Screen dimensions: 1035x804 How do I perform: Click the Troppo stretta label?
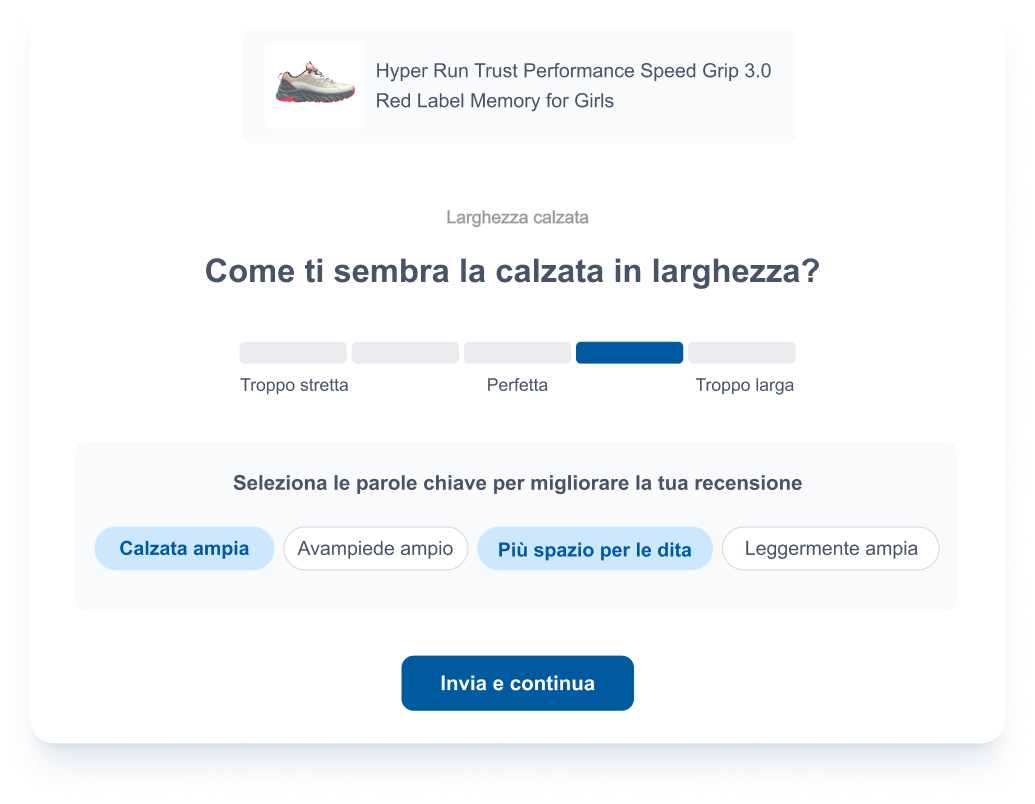[294, 385]
